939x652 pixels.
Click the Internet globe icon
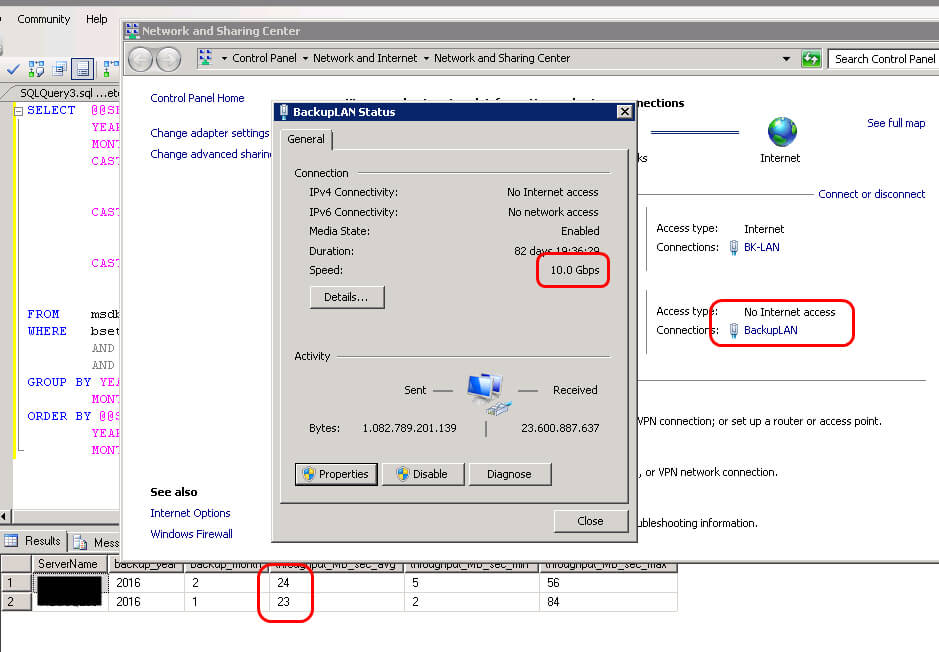782,132
